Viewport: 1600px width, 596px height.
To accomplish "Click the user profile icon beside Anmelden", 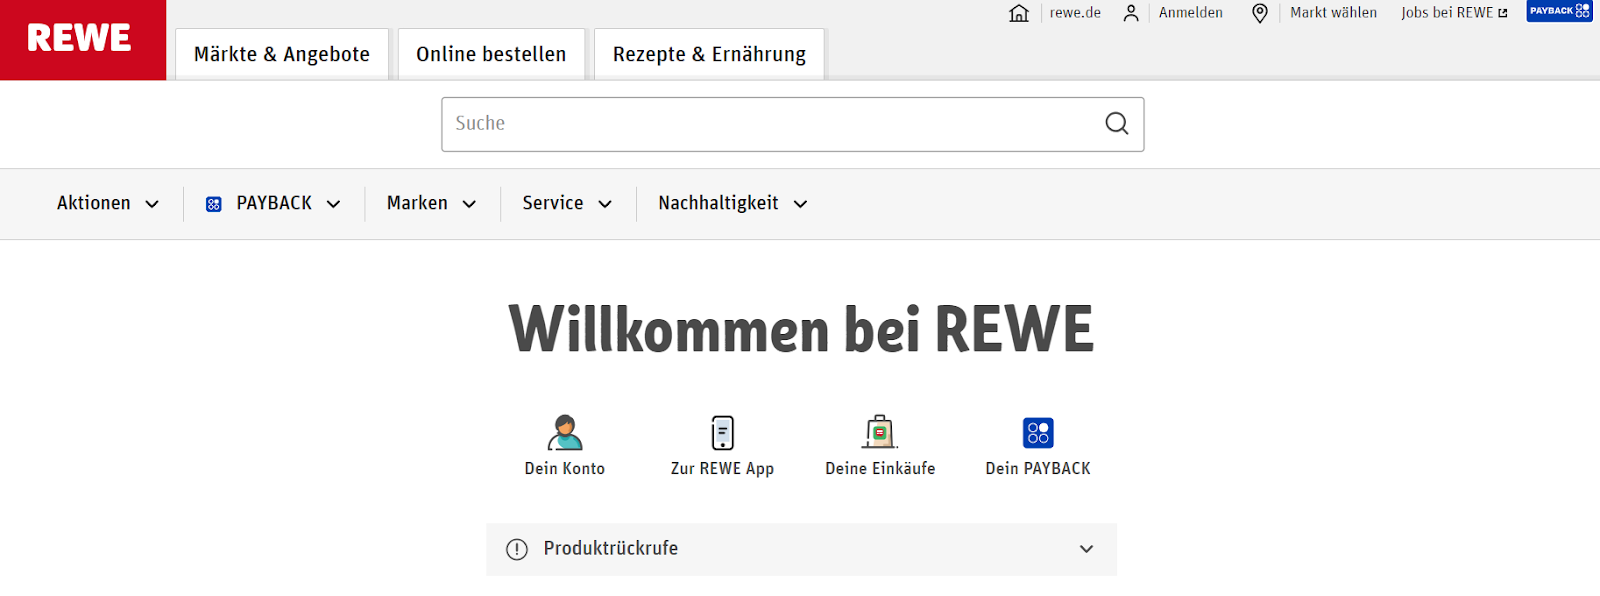I will (1131, 13).
